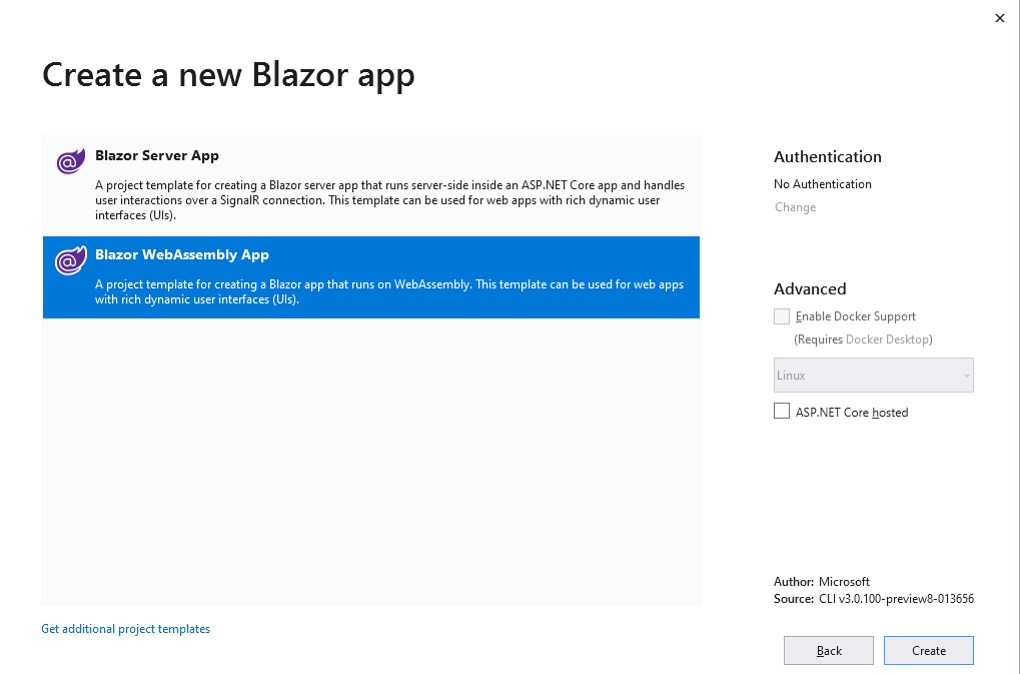This screenshot has width=1020, height=674.
Task: Open the Linux OS dropdown
Action: [873, 375]
